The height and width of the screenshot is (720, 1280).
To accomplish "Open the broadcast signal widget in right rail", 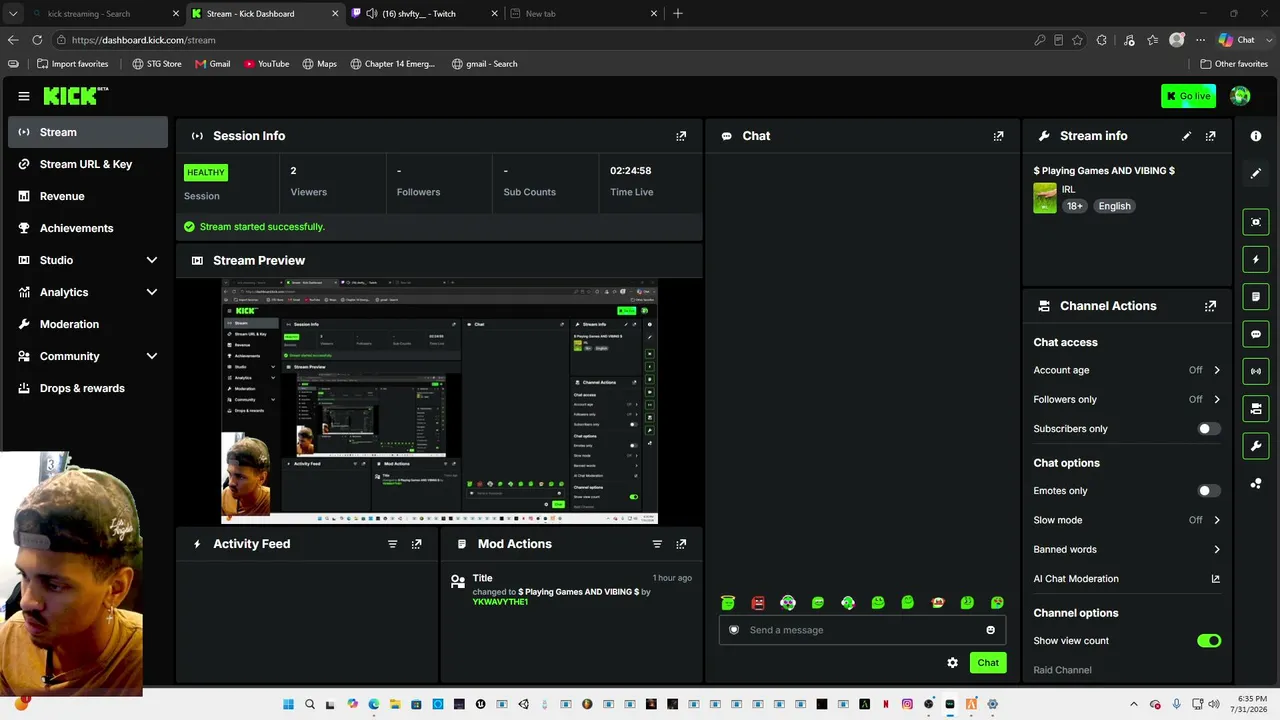I will (1256, 371).
